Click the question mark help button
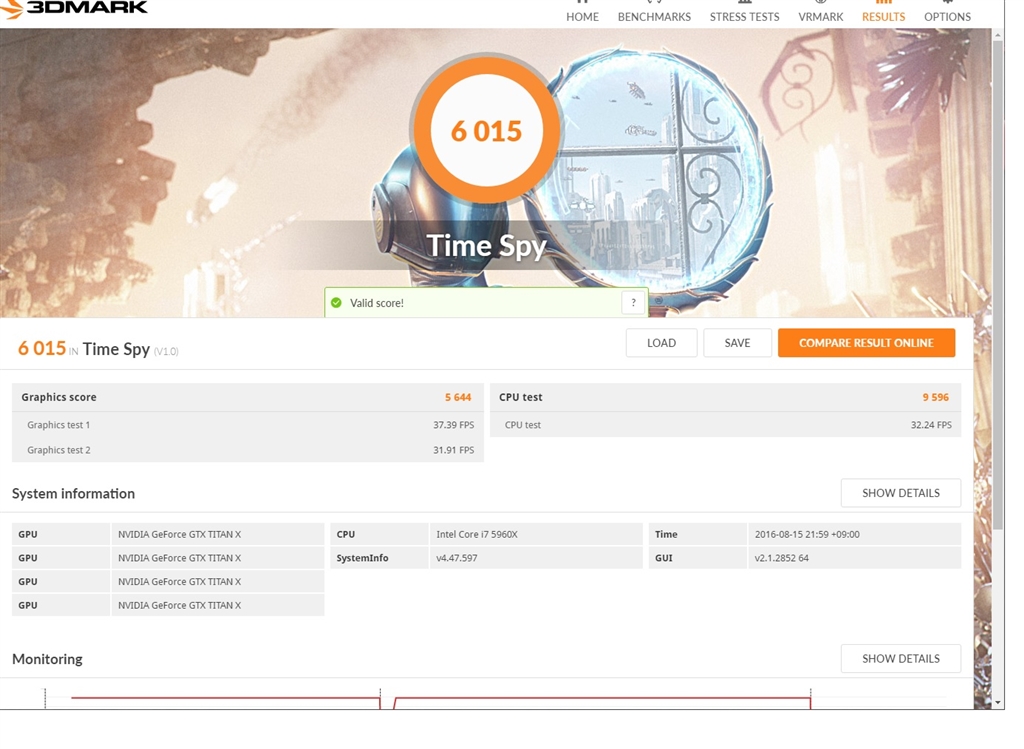 [633, 302]
